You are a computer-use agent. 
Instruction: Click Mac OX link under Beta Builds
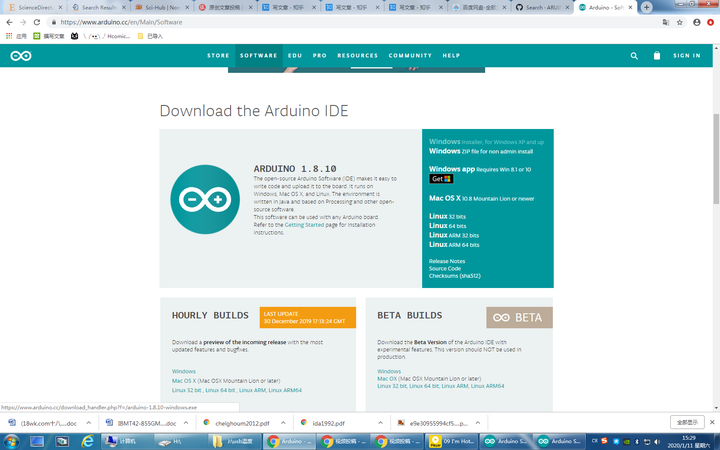[x=387, y=379]
